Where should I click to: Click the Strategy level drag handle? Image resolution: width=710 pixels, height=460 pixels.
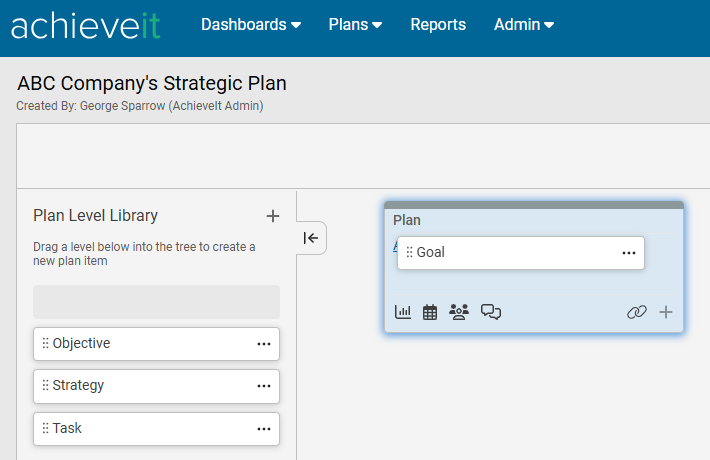pyautogui.click(x=45, y=386)
